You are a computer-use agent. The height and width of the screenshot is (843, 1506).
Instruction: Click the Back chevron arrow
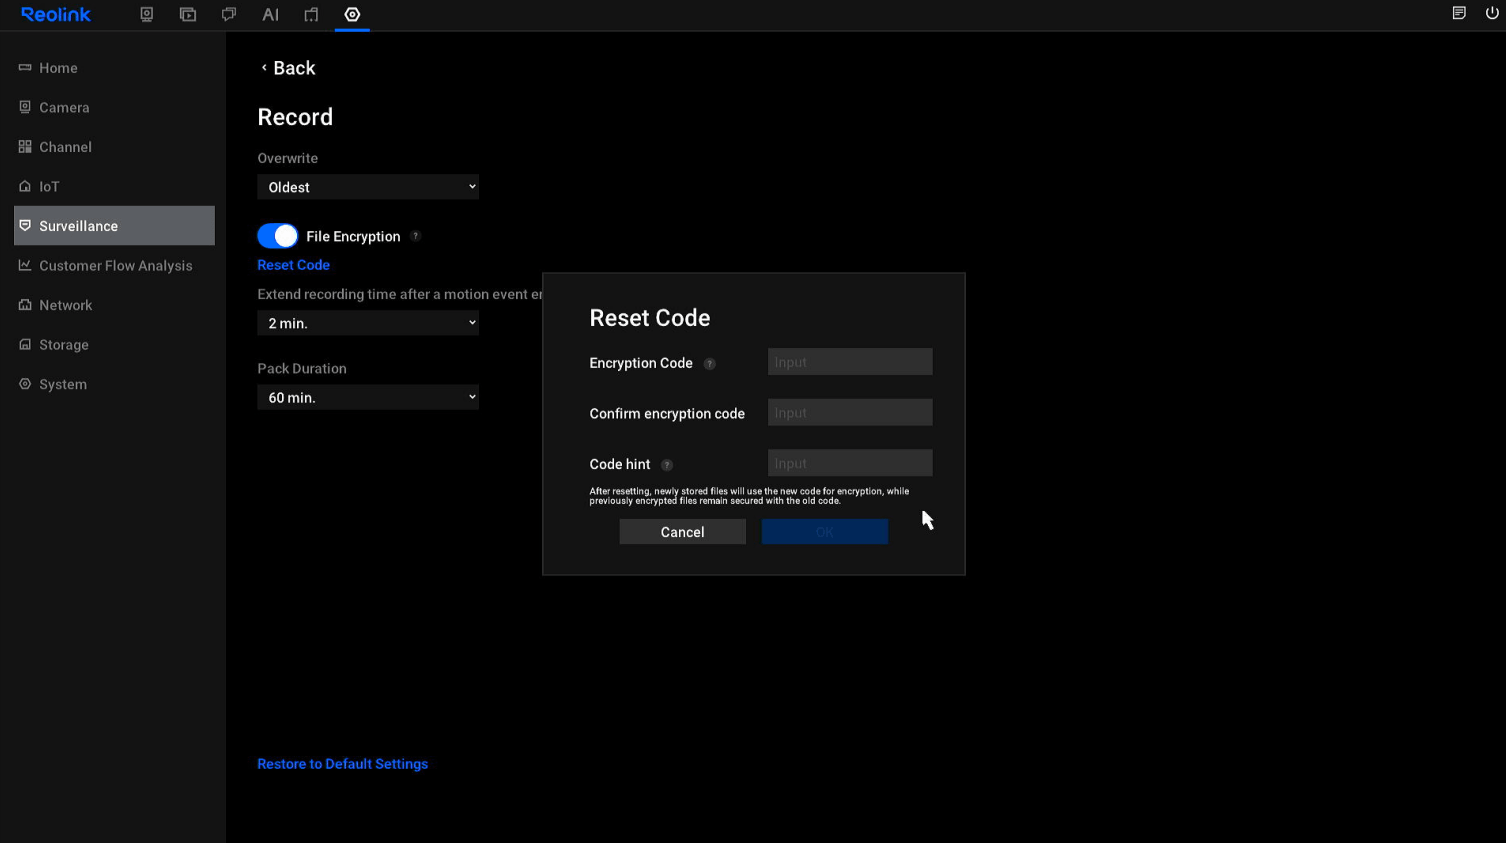(264, 68)
